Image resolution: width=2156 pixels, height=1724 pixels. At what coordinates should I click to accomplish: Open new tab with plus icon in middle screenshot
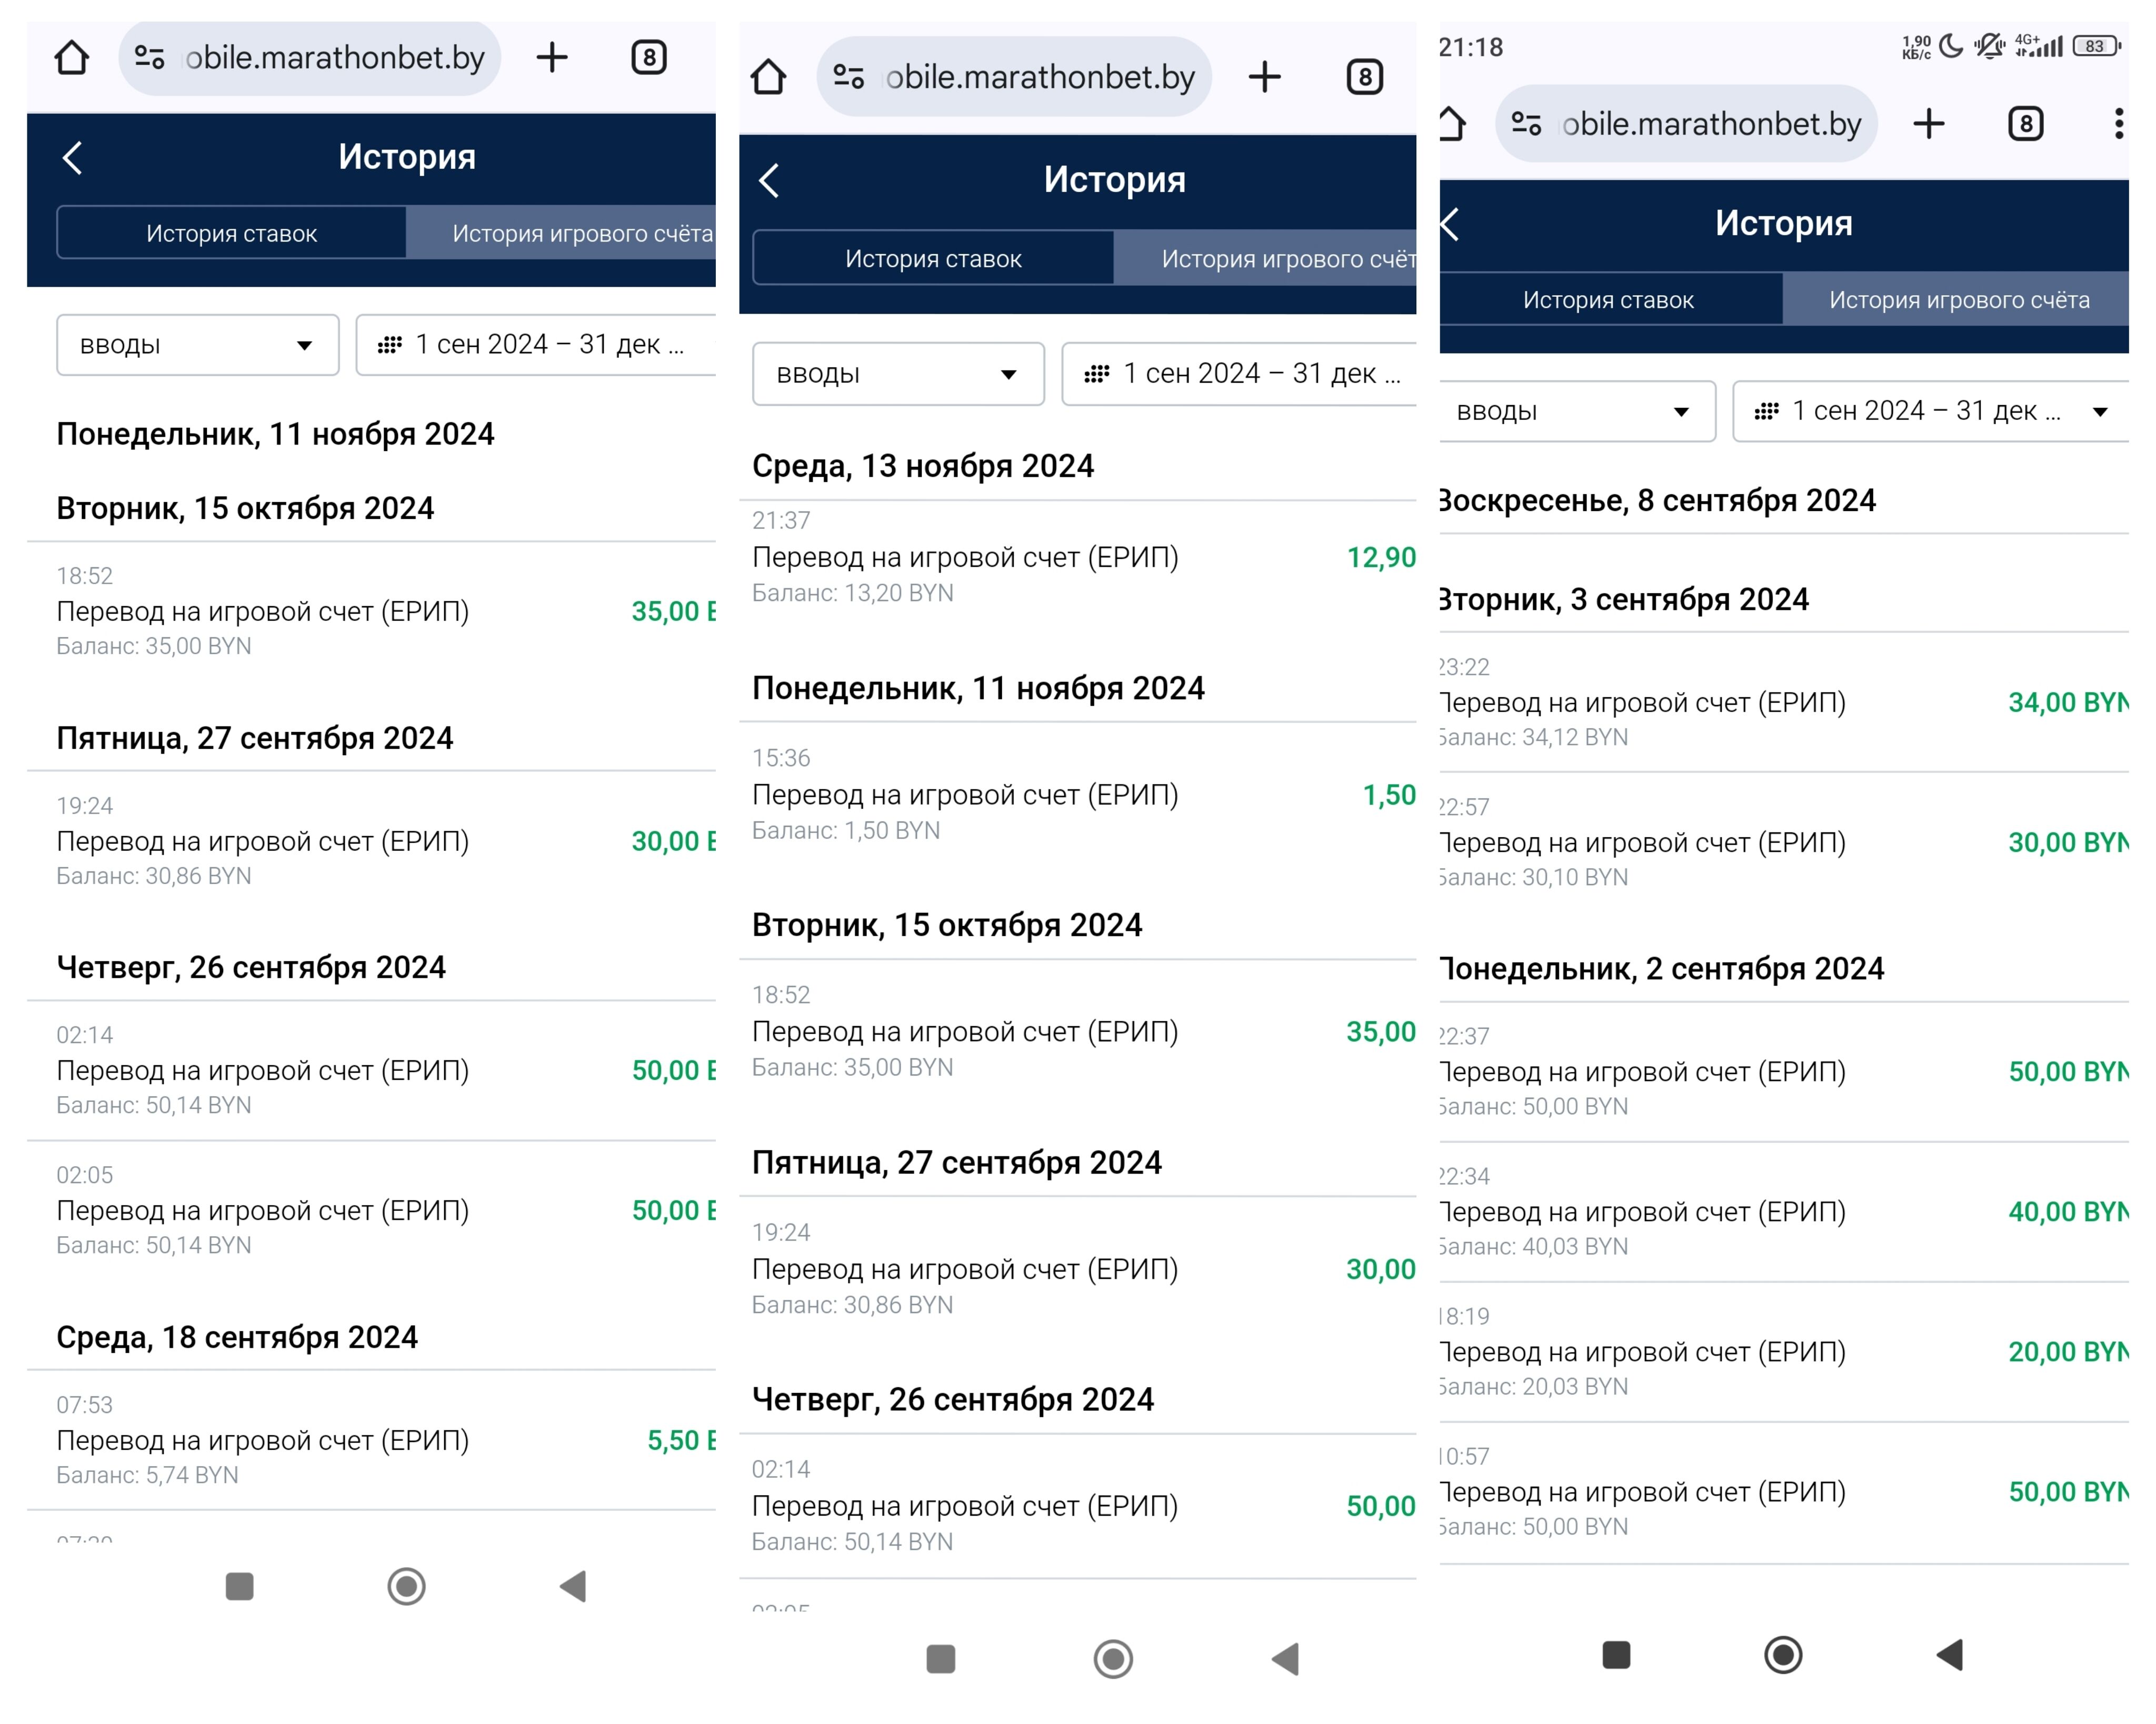[x=1264, y=77]
